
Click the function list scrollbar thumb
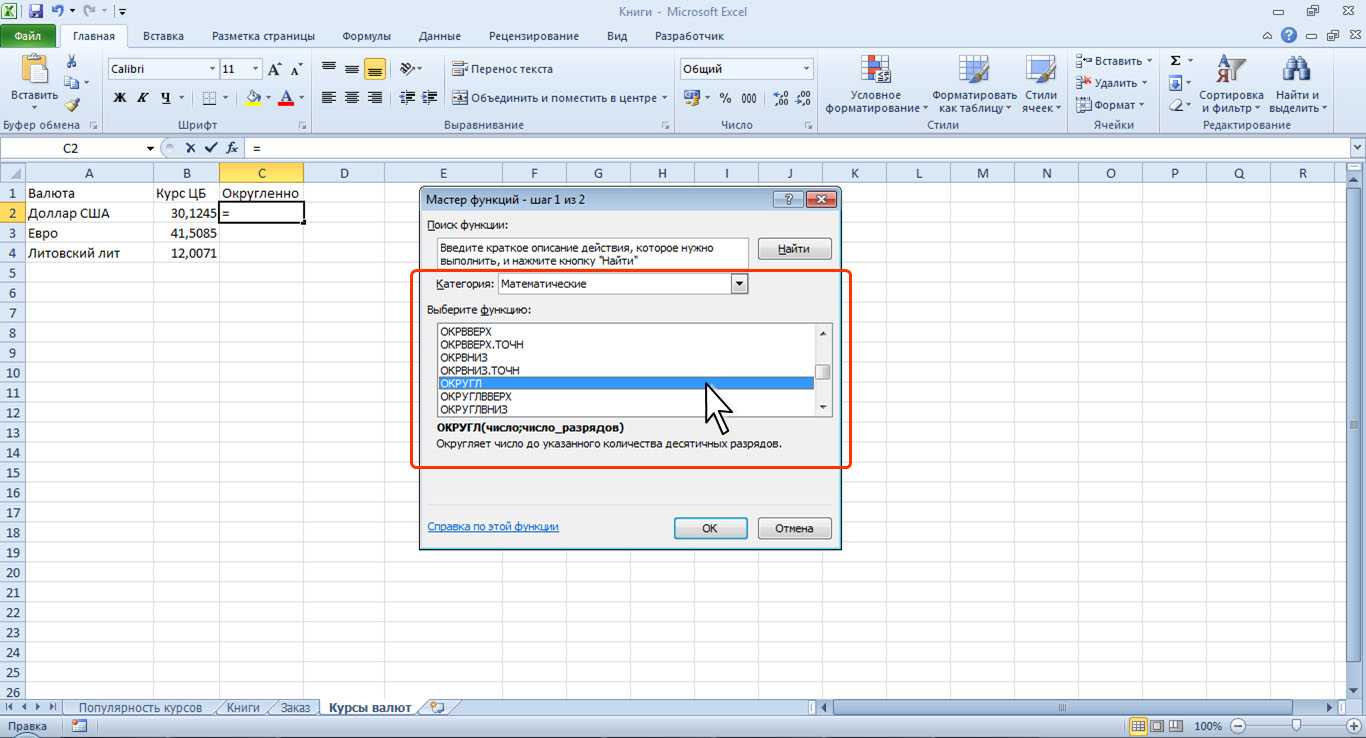(823, 373)
